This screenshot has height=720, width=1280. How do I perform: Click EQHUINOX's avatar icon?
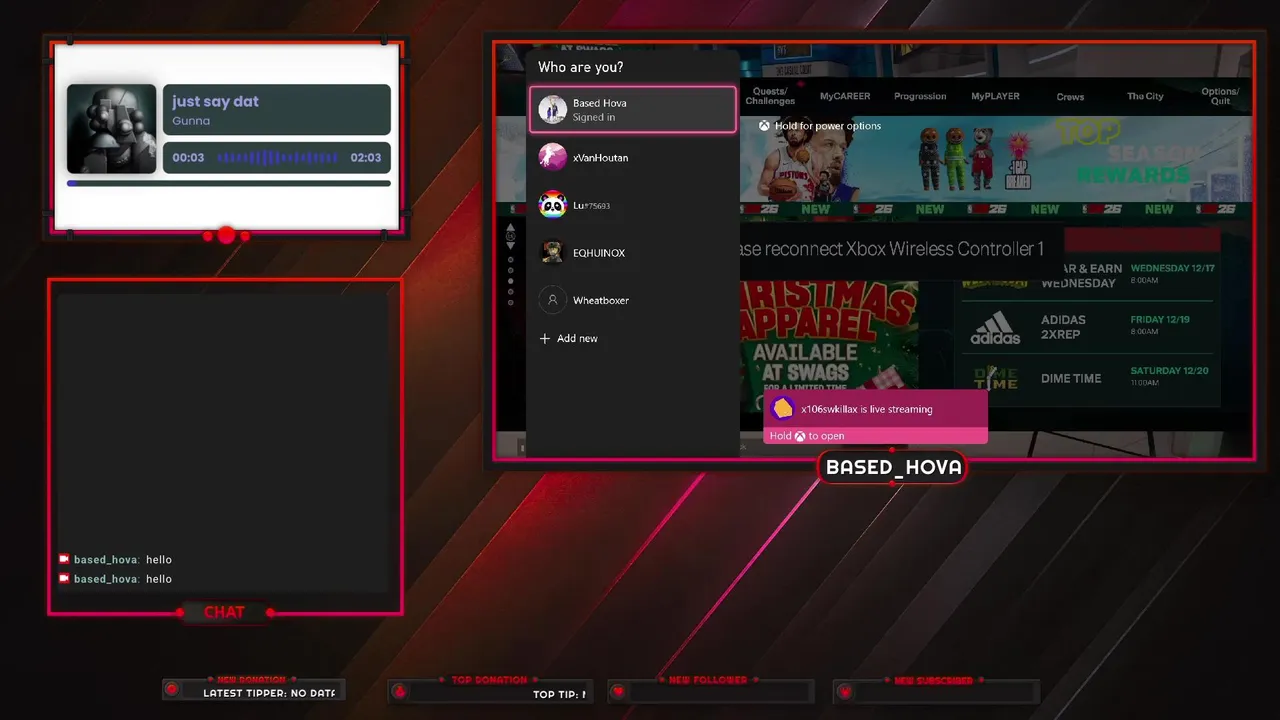coord(553,253)
